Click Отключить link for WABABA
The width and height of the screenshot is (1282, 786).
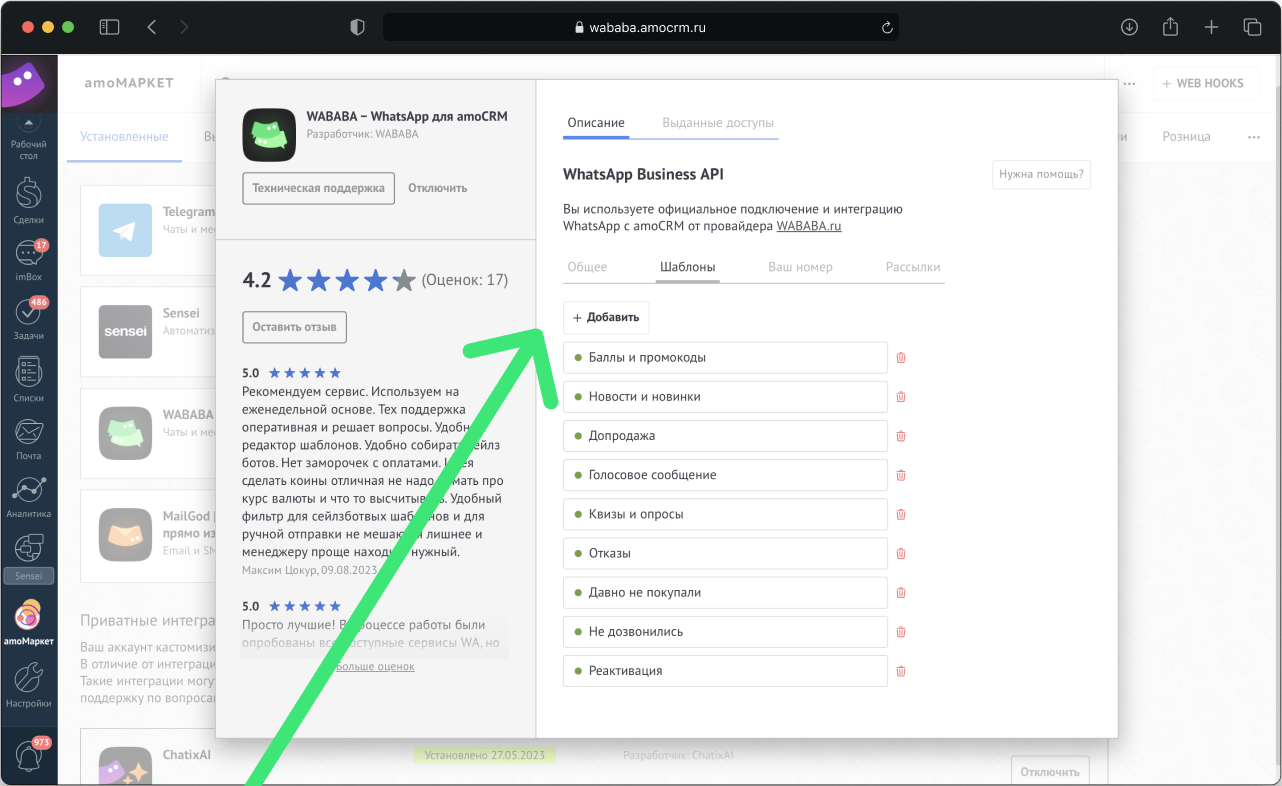437,188
